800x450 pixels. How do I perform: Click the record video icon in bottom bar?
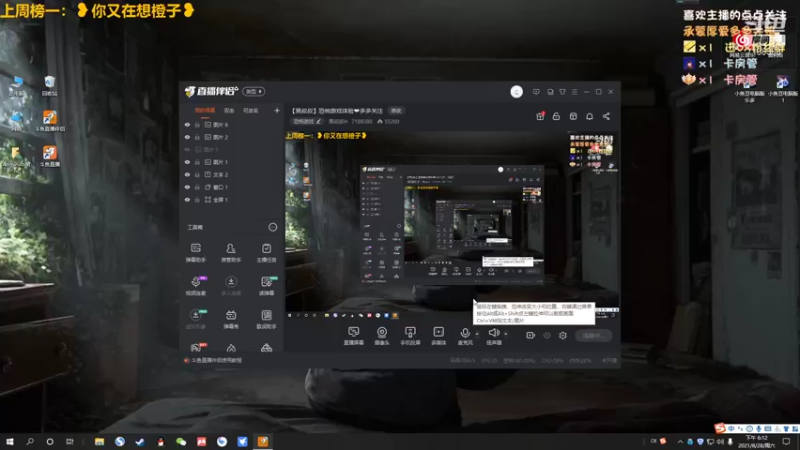(x=531, y=335)
